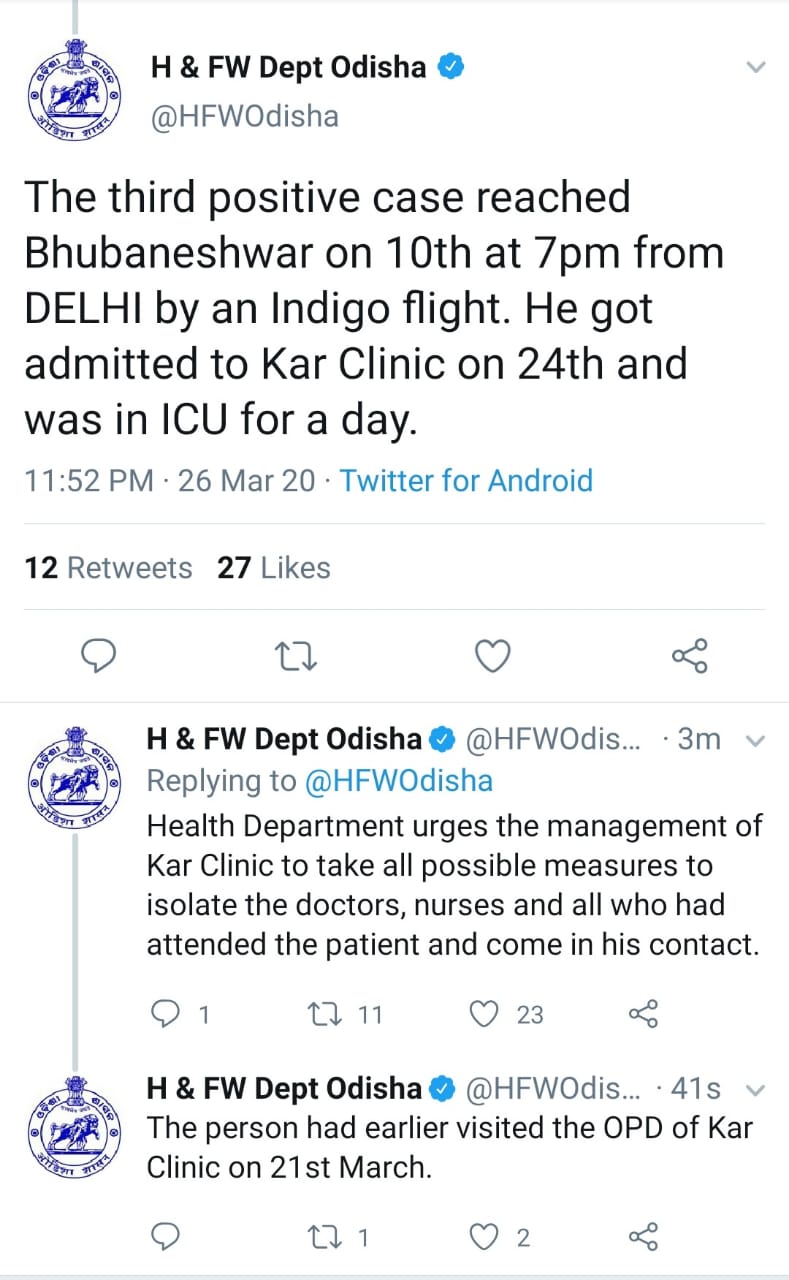
Task: View the 12 Retweets list
Action: [108, 568]
